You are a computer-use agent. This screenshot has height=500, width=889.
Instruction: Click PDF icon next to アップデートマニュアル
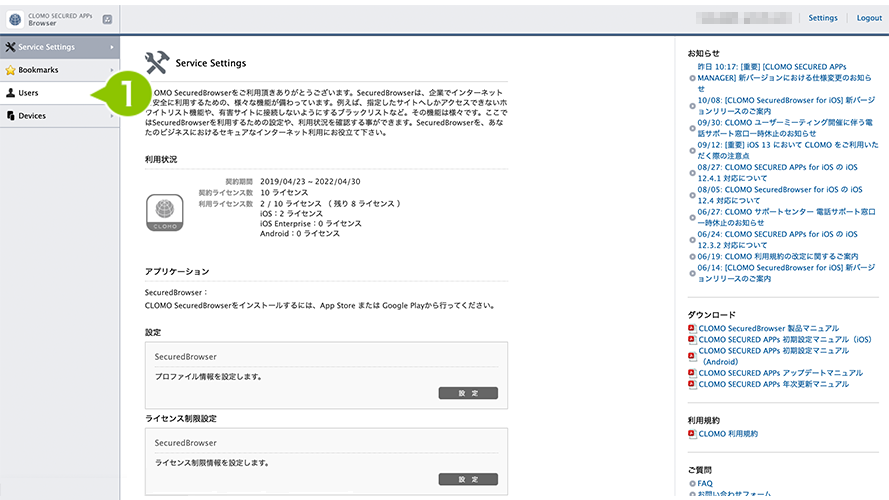click(692, 373)
